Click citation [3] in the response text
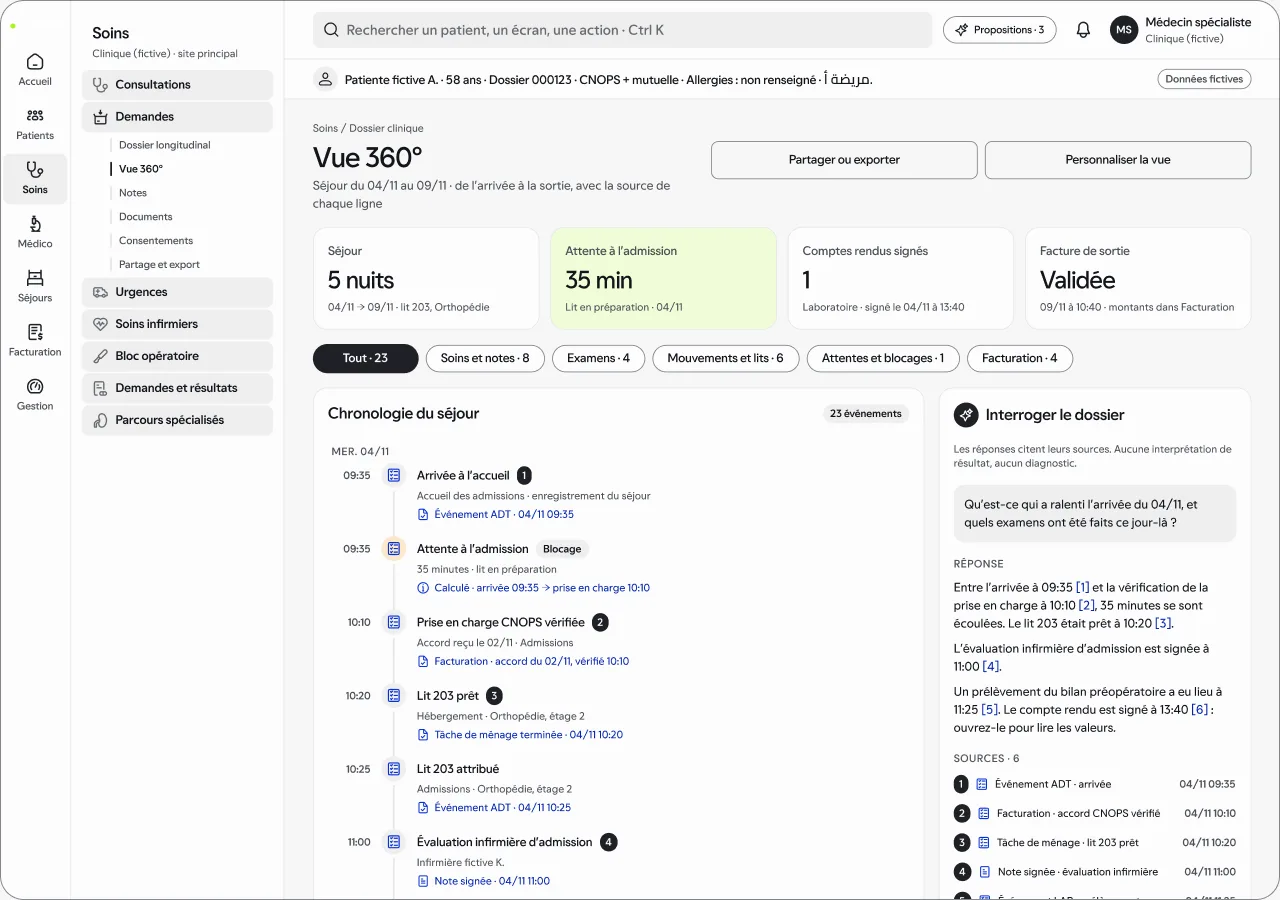 coord(1162,623)
